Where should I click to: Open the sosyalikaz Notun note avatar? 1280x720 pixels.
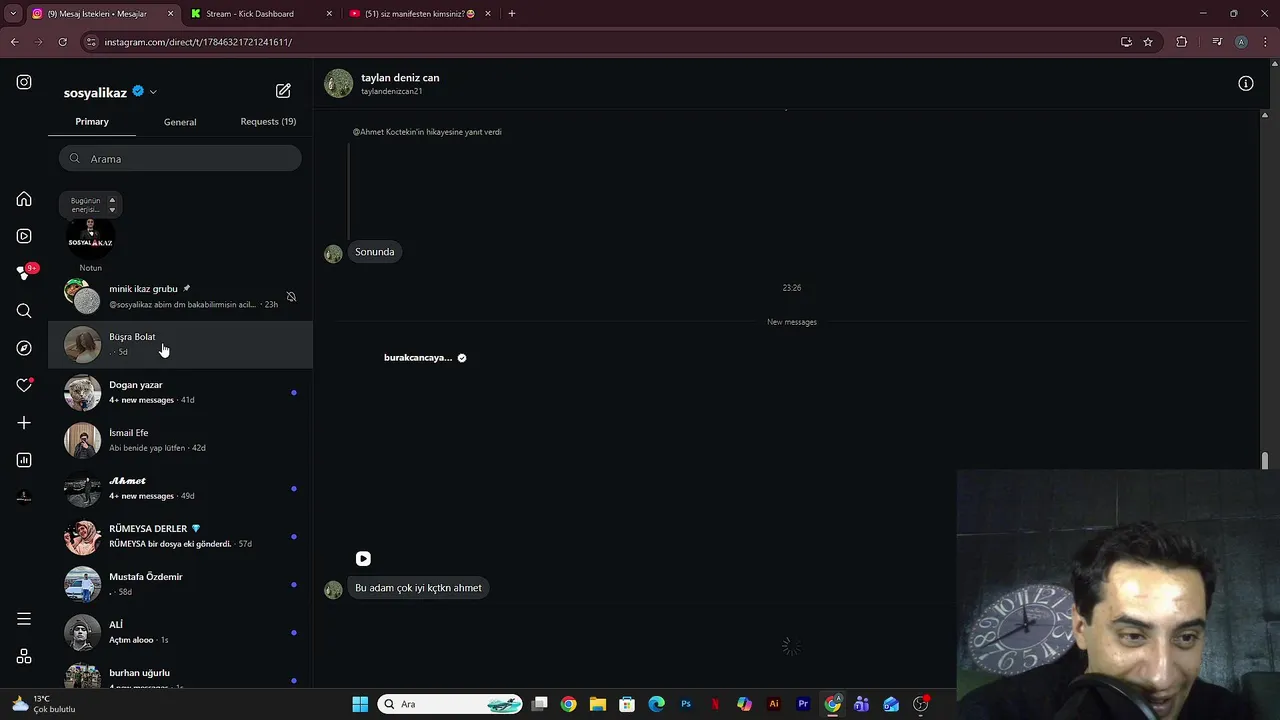click(x=90, y=240)
